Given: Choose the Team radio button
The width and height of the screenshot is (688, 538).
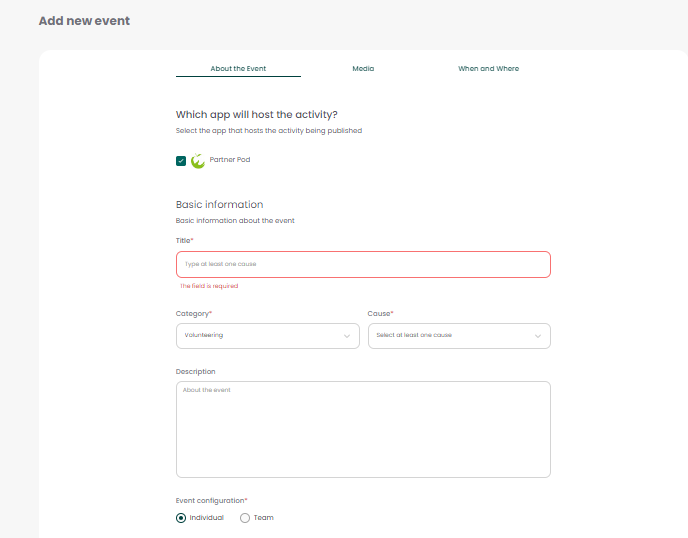Looking at the screenshot, I should click(x=245, y=518).
